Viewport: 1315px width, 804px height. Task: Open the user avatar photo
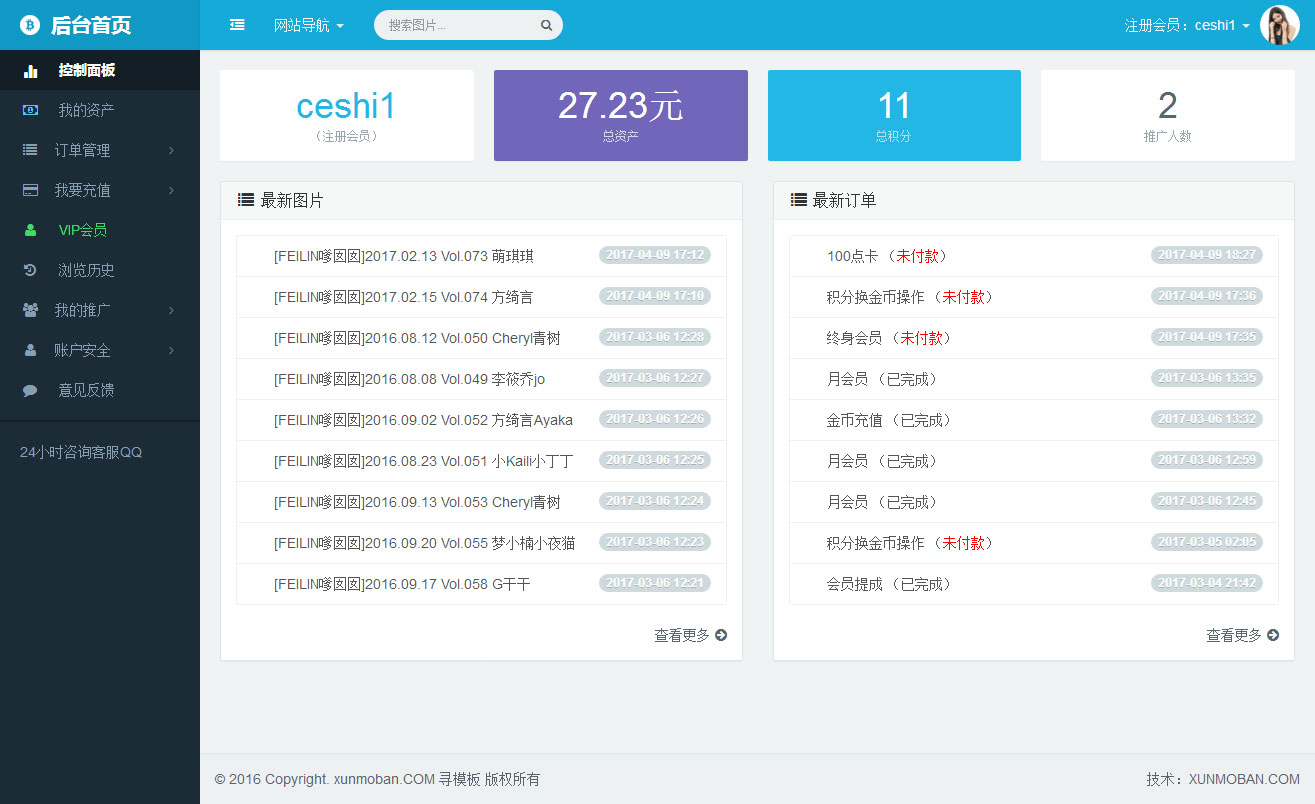tap(1279, 25)
